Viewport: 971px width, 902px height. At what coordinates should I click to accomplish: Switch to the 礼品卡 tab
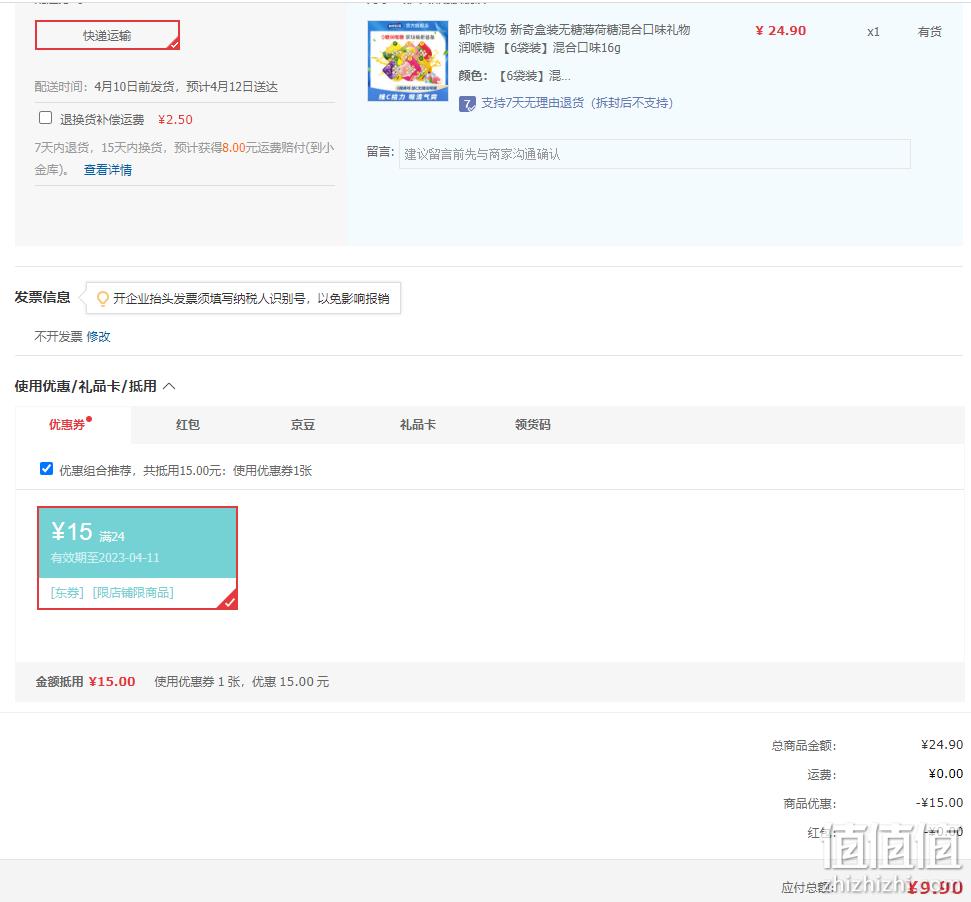[x=418, y=425]
